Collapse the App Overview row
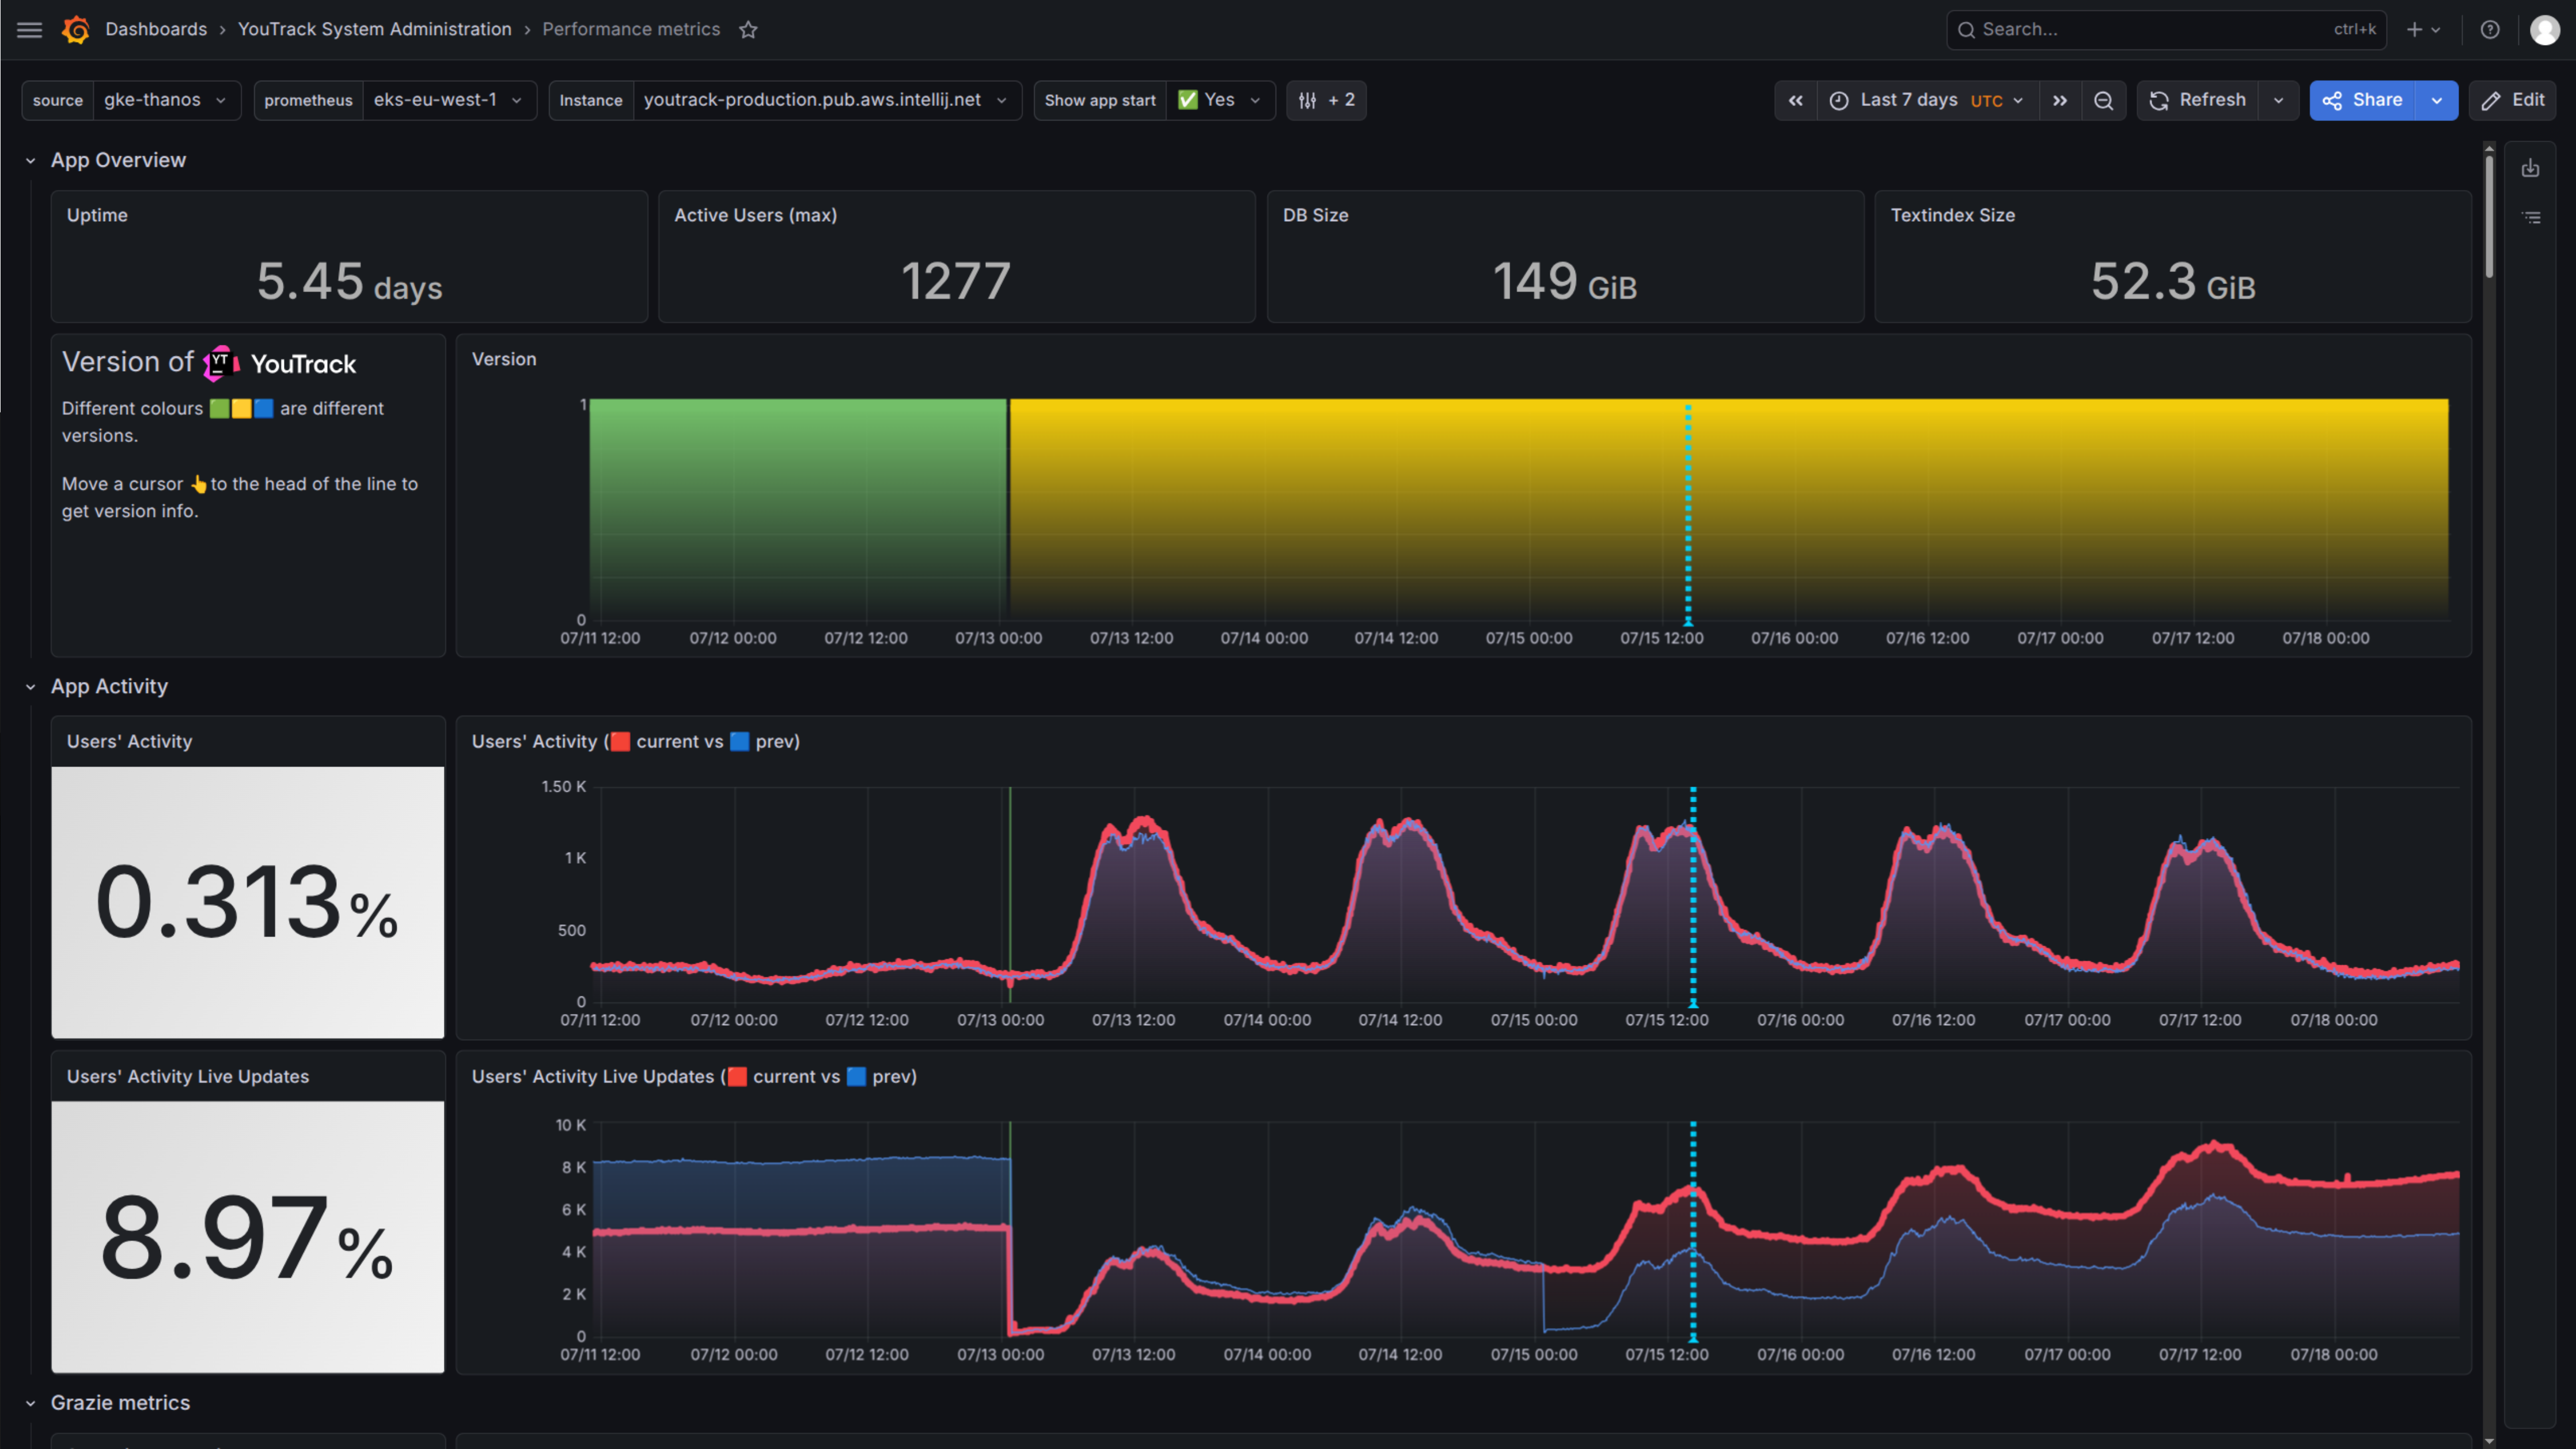2576x1449 pixels. (x=30, y=160)
